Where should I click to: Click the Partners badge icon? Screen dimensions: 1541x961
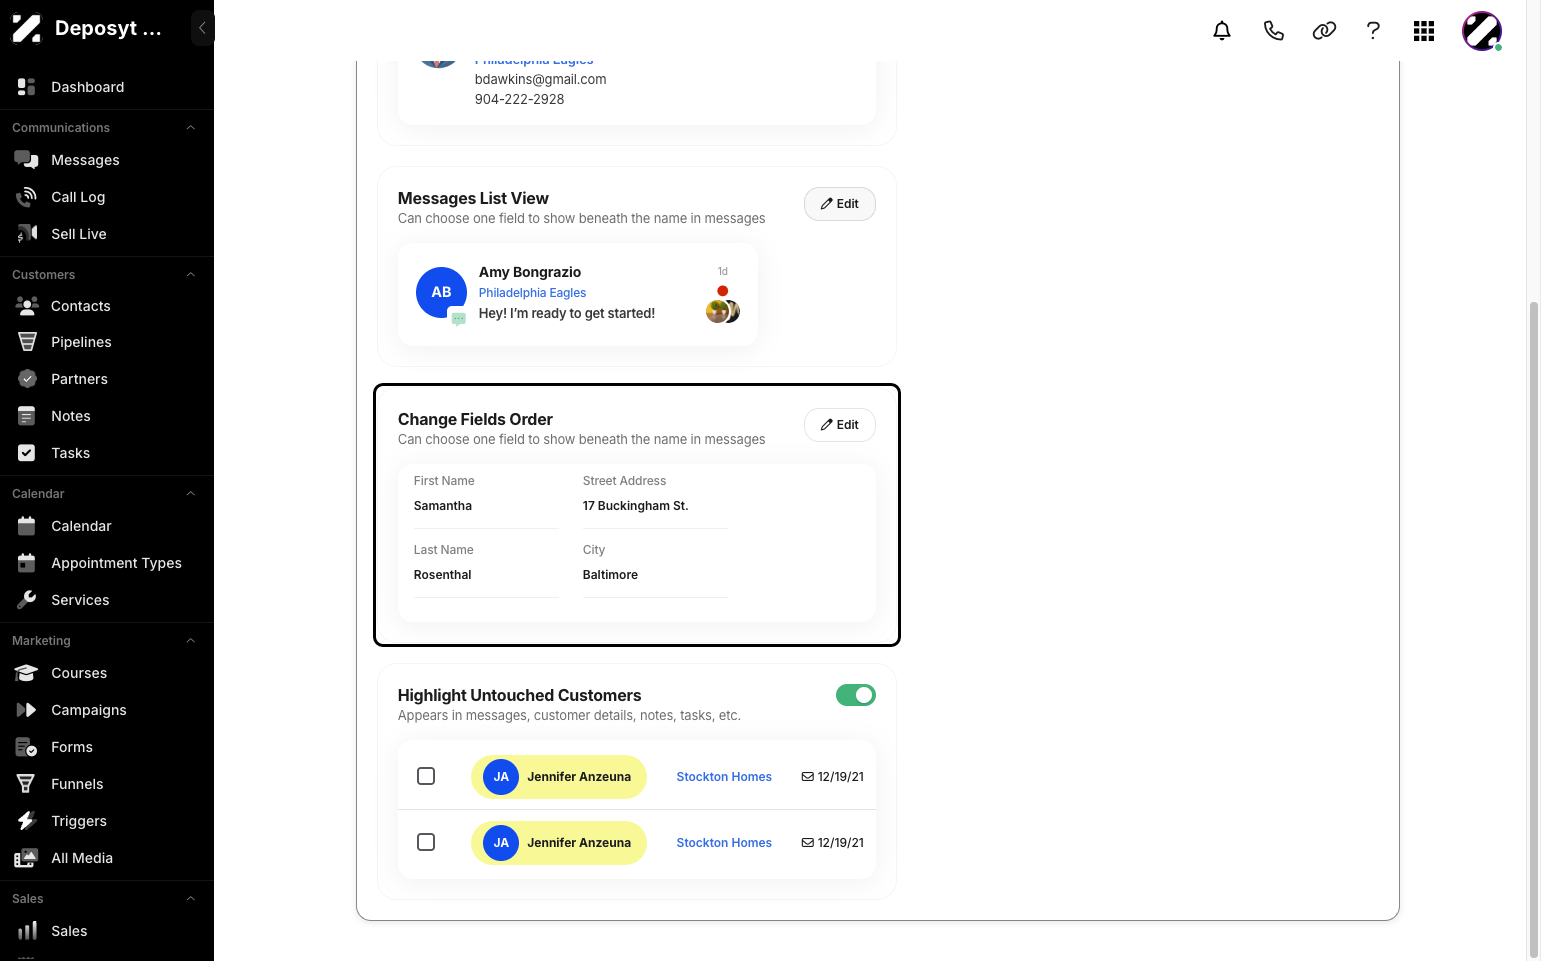pyautogui.click(x=27, y=379)
